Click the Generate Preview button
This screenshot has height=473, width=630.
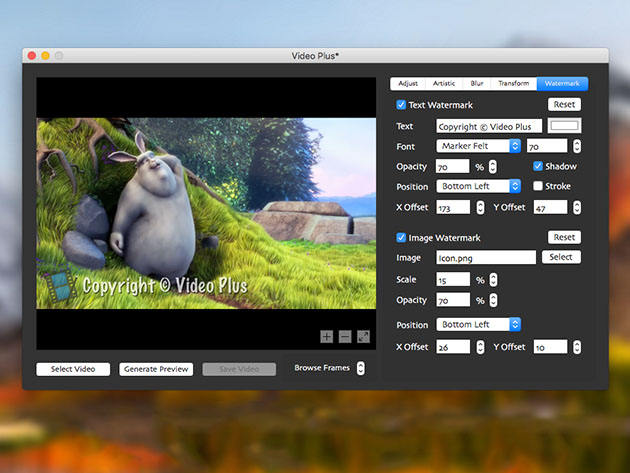coord(156,369)
